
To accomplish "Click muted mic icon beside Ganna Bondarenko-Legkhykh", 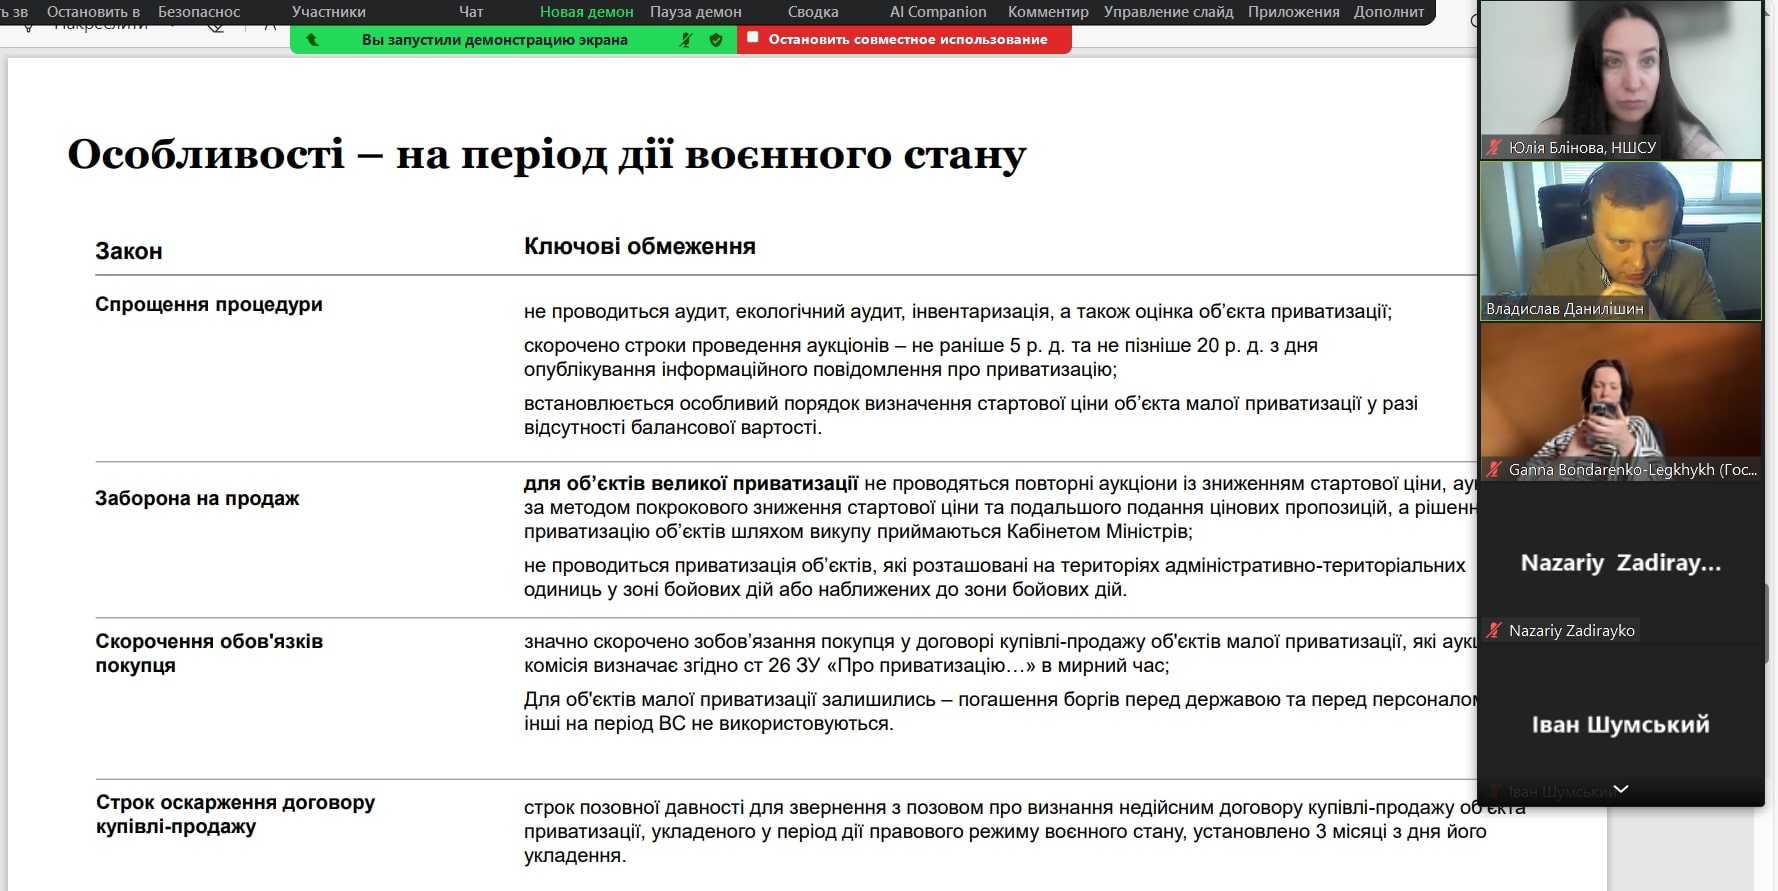I will tap(1494, 469).
